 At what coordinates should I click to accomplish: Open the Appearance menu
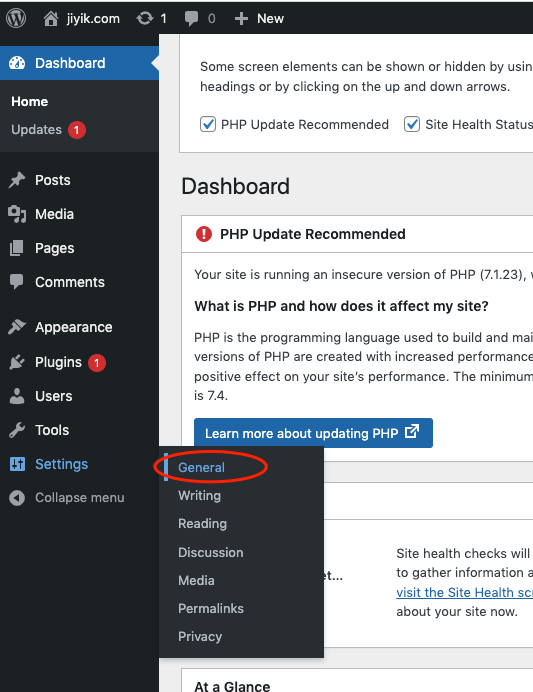tap(74, 327)
